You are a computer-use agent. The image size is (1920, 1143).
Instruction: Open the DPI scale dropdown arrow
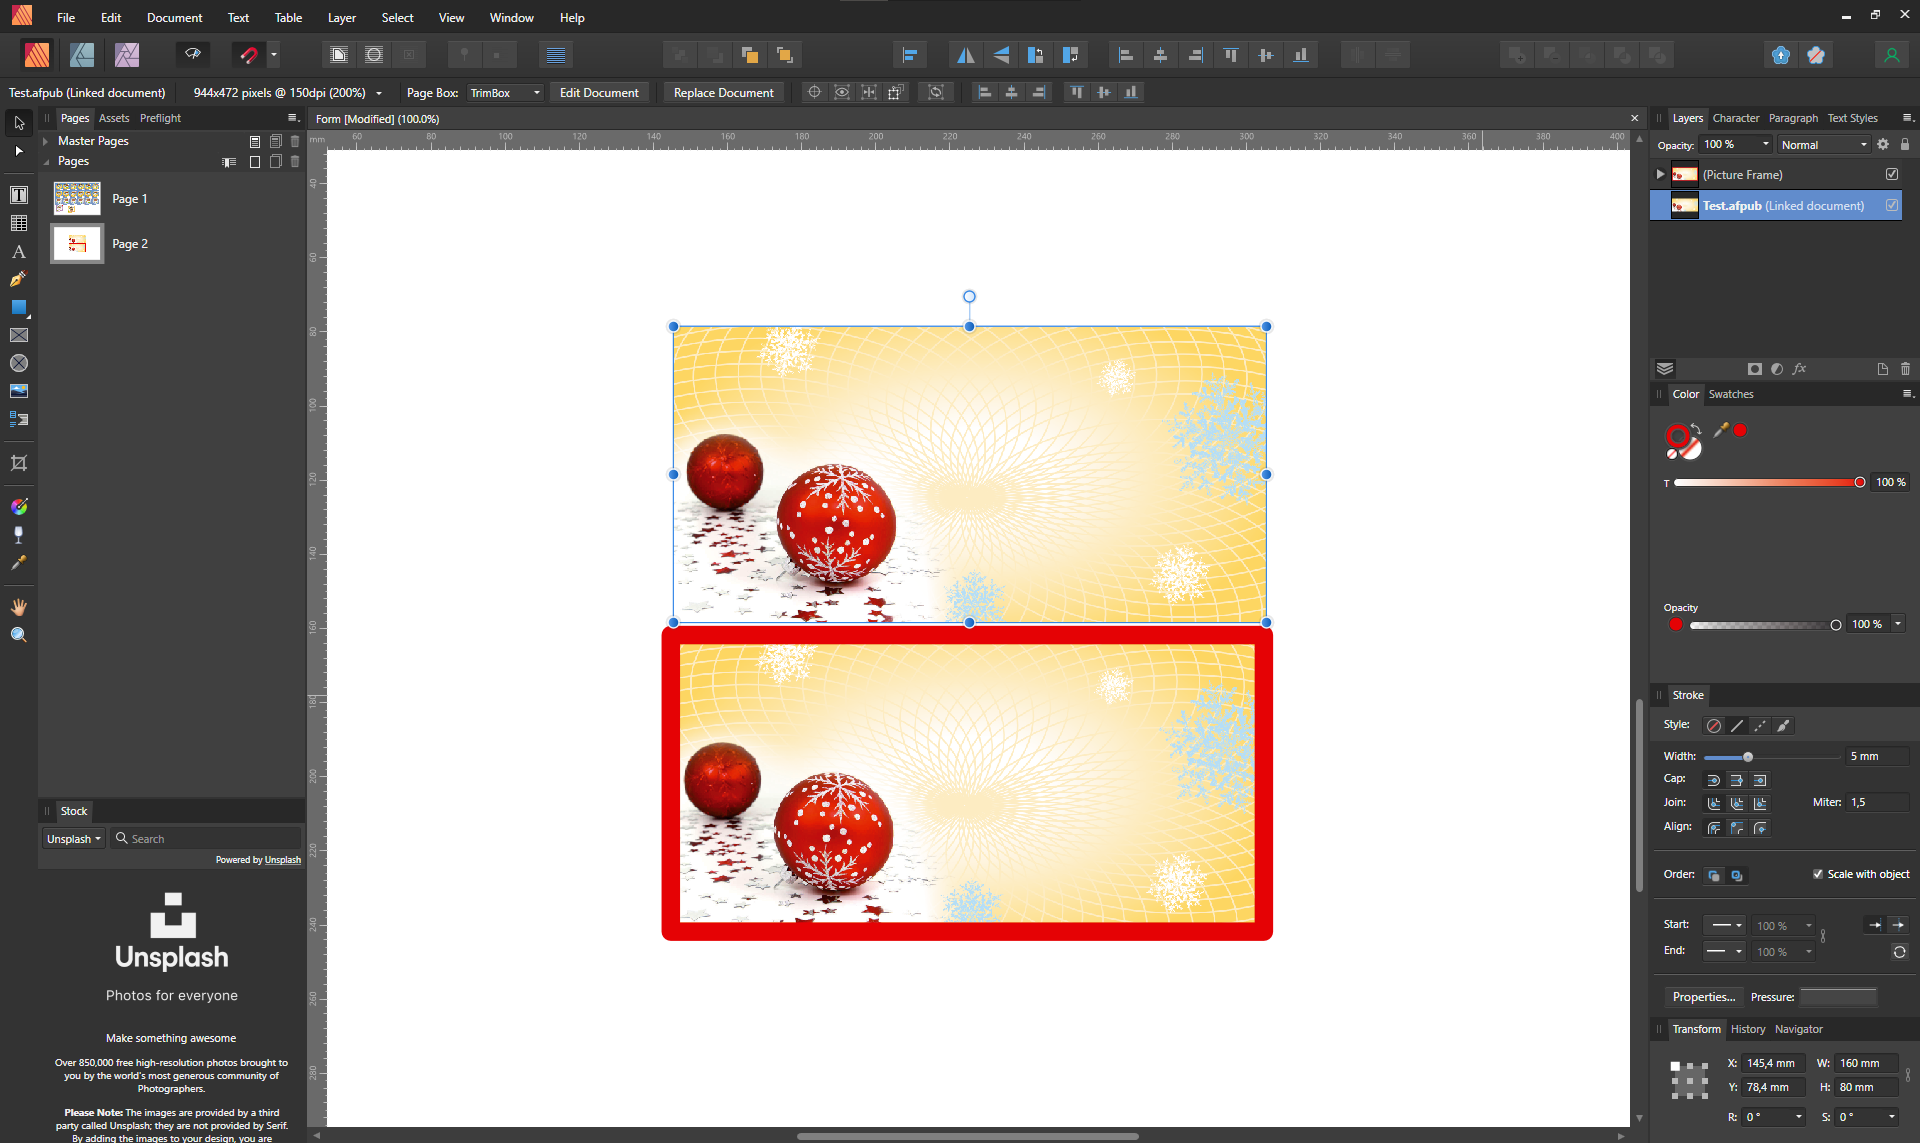379,93
